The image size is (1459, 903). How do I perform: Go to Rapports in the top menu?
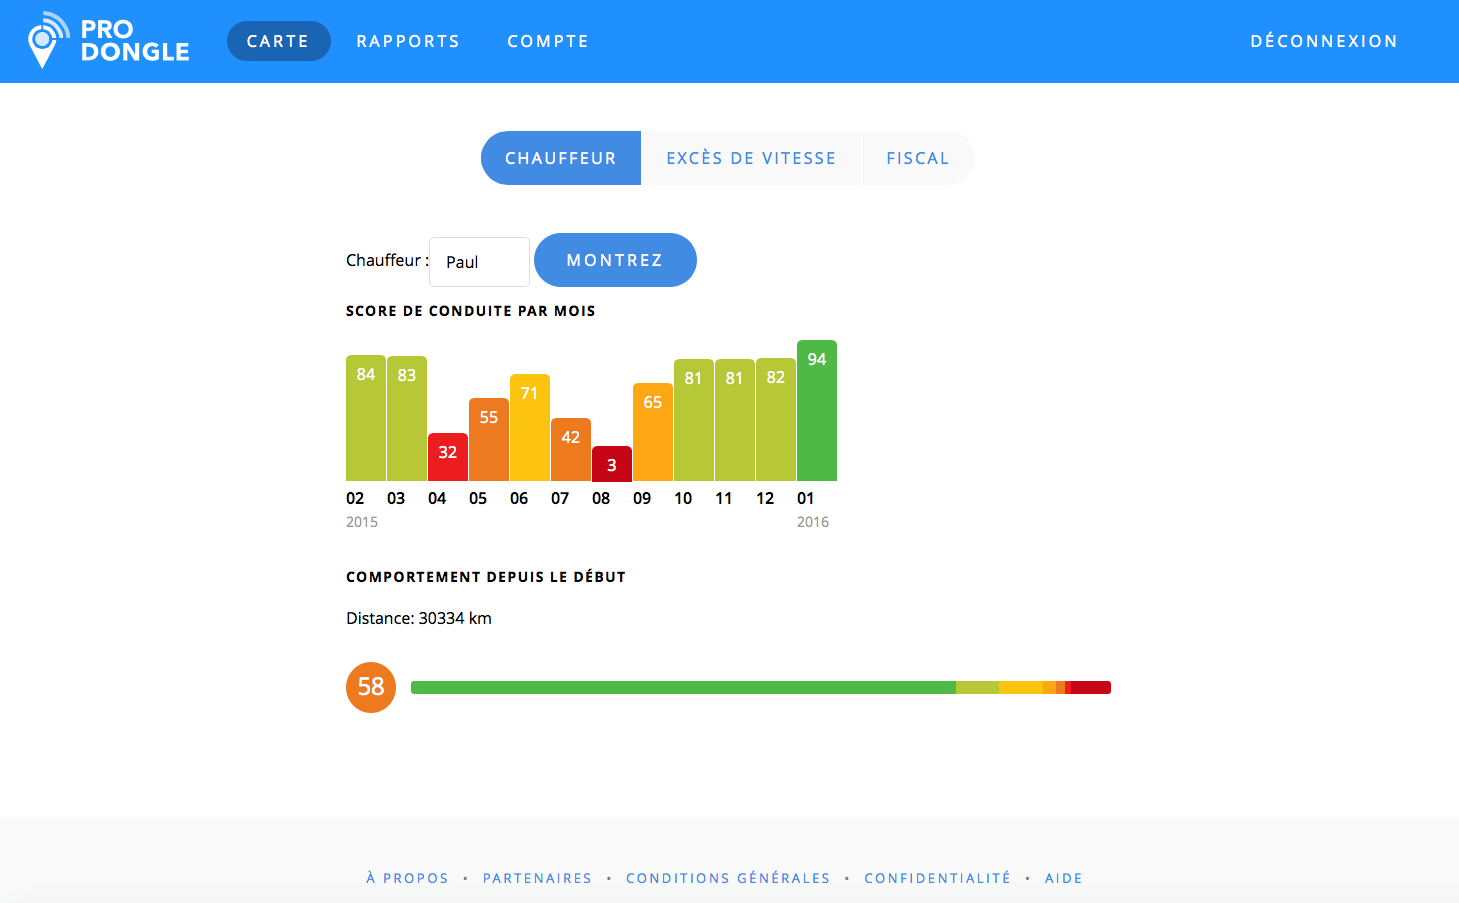pyautogui.click(x=408, y=41)
